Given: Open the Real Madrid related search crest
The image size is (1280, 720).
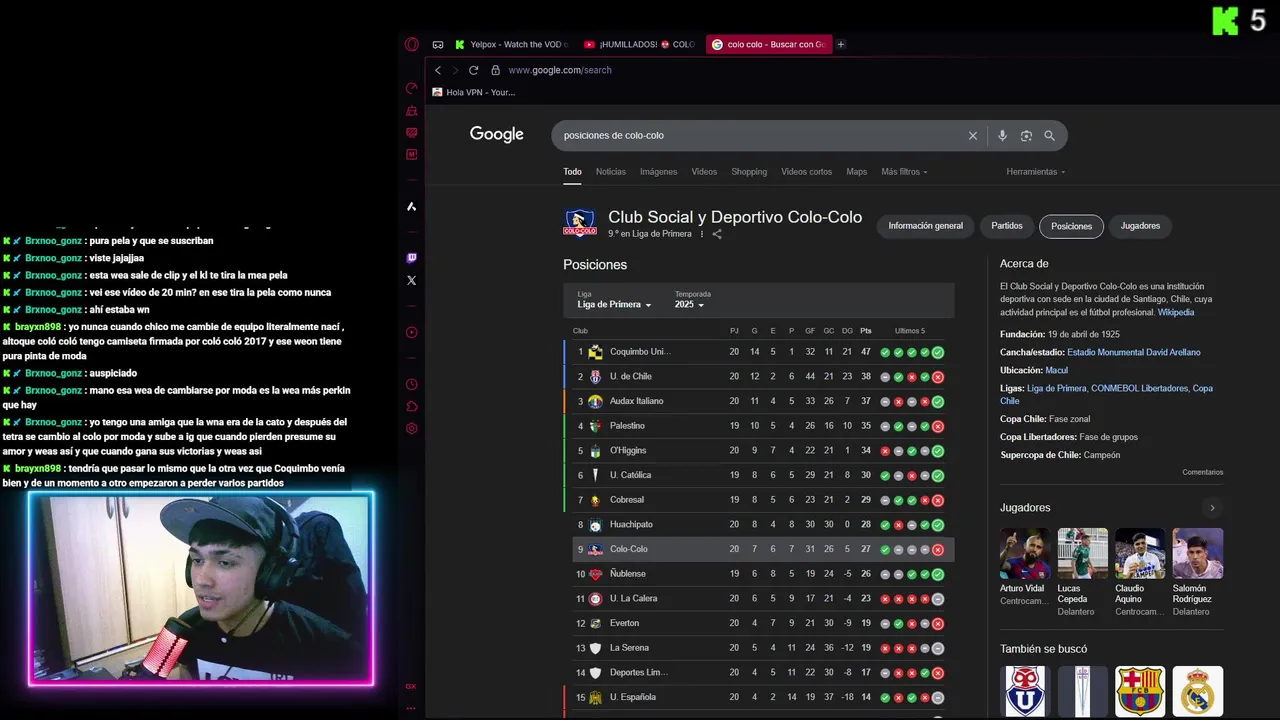Looking at the screenshot, I should pyautogui.click(x=1198, y=691).
